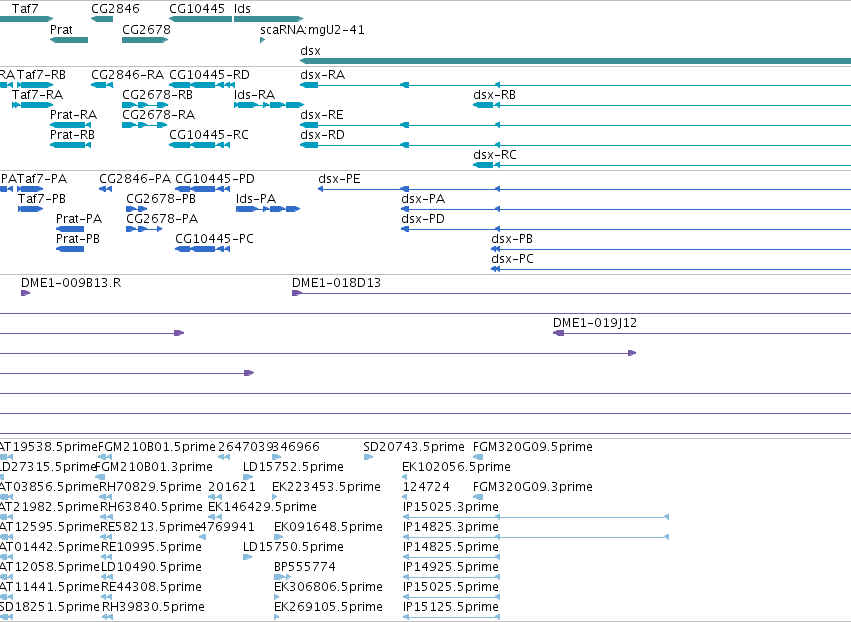The image size is (851, 622).
Task: Select the CG10445-PC protein label
Action: pos(214,239)
